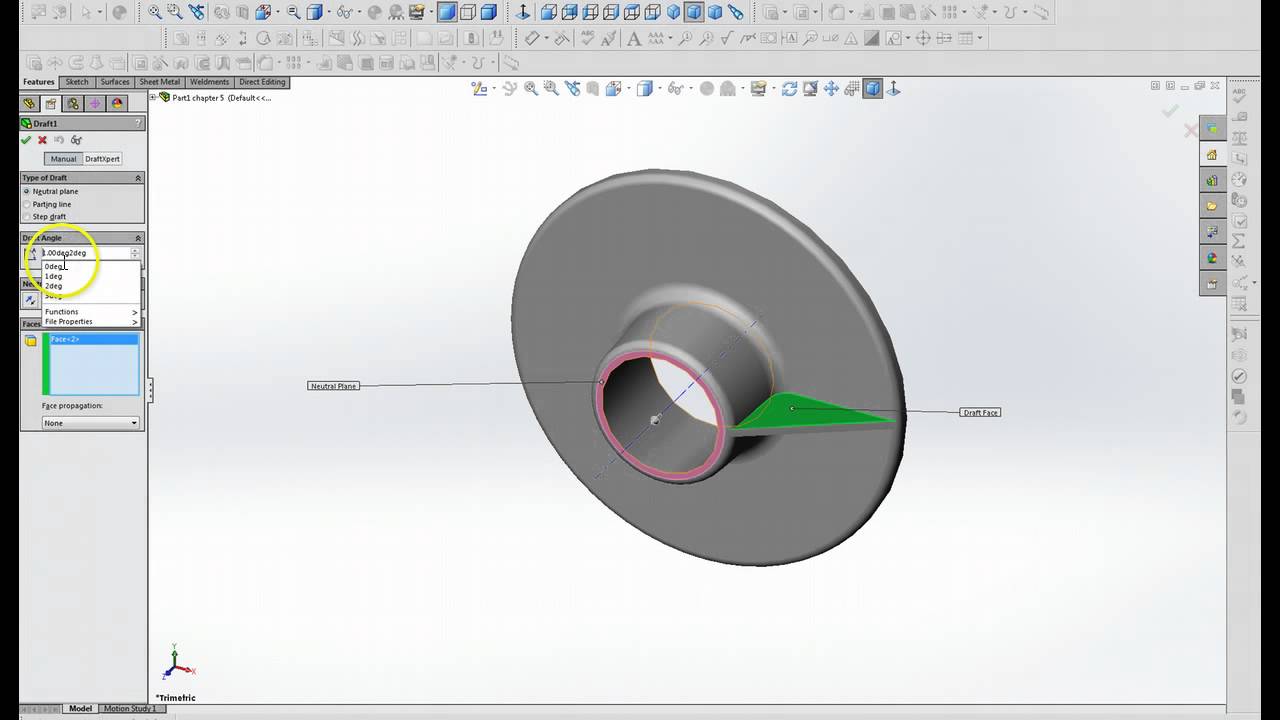Select Face<2> in Faces to Draft list
This screenshot has width=1280, height=720.
coord(94,339)
